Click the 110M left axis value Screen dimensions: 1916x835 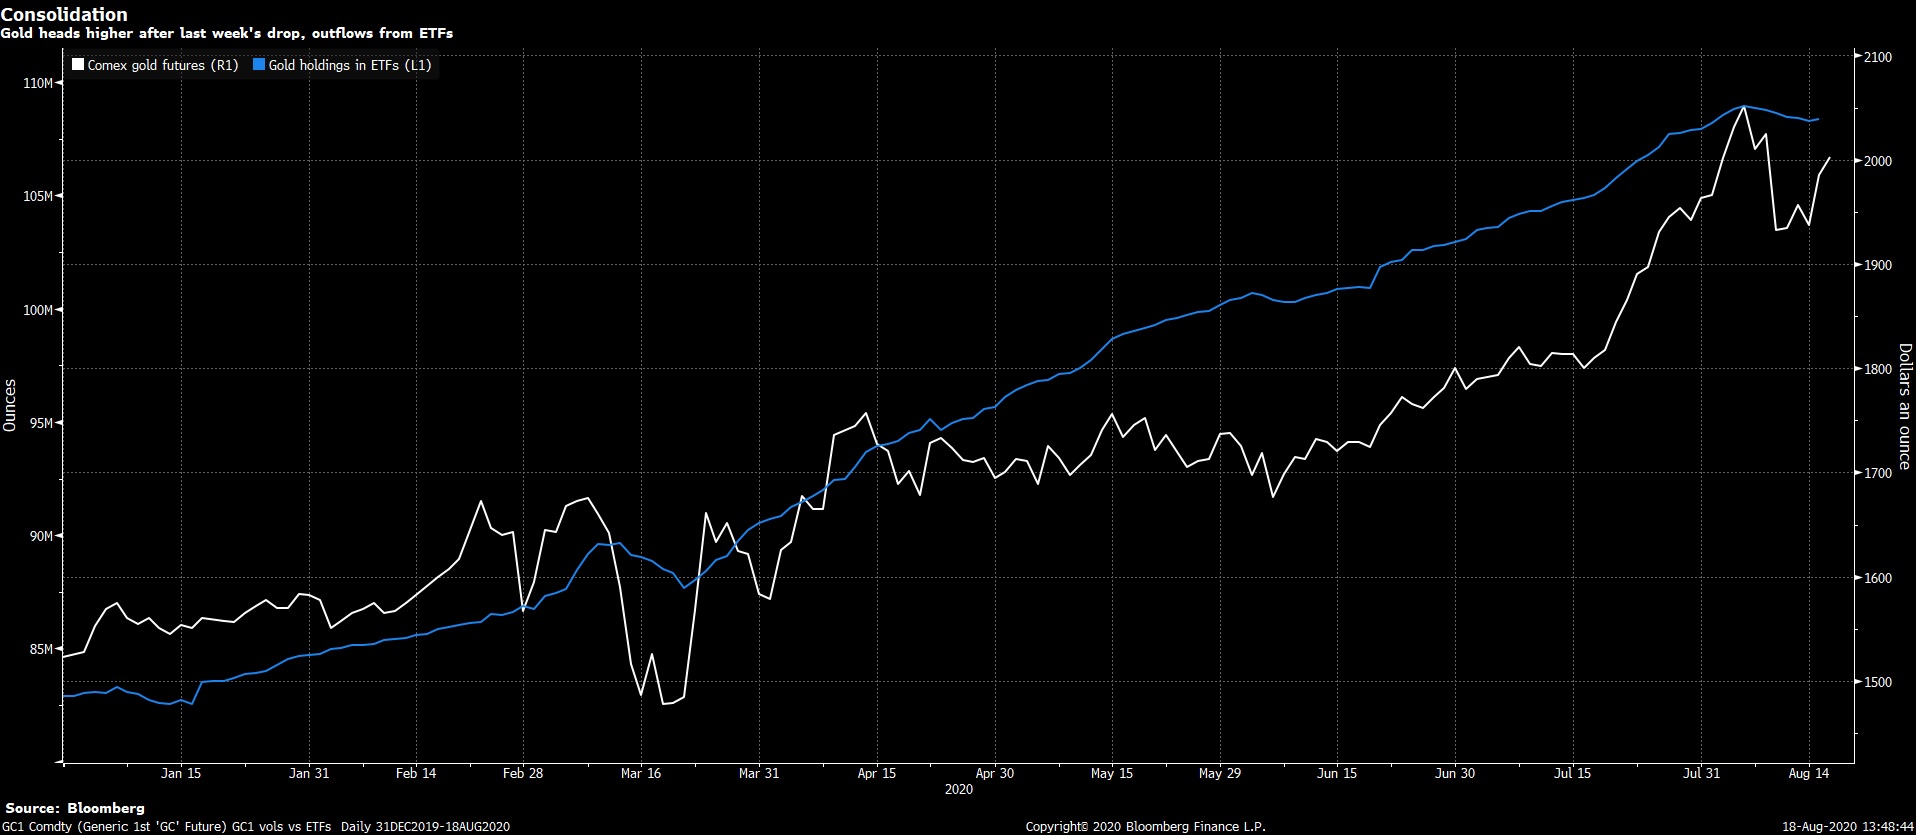click(38, 83)
